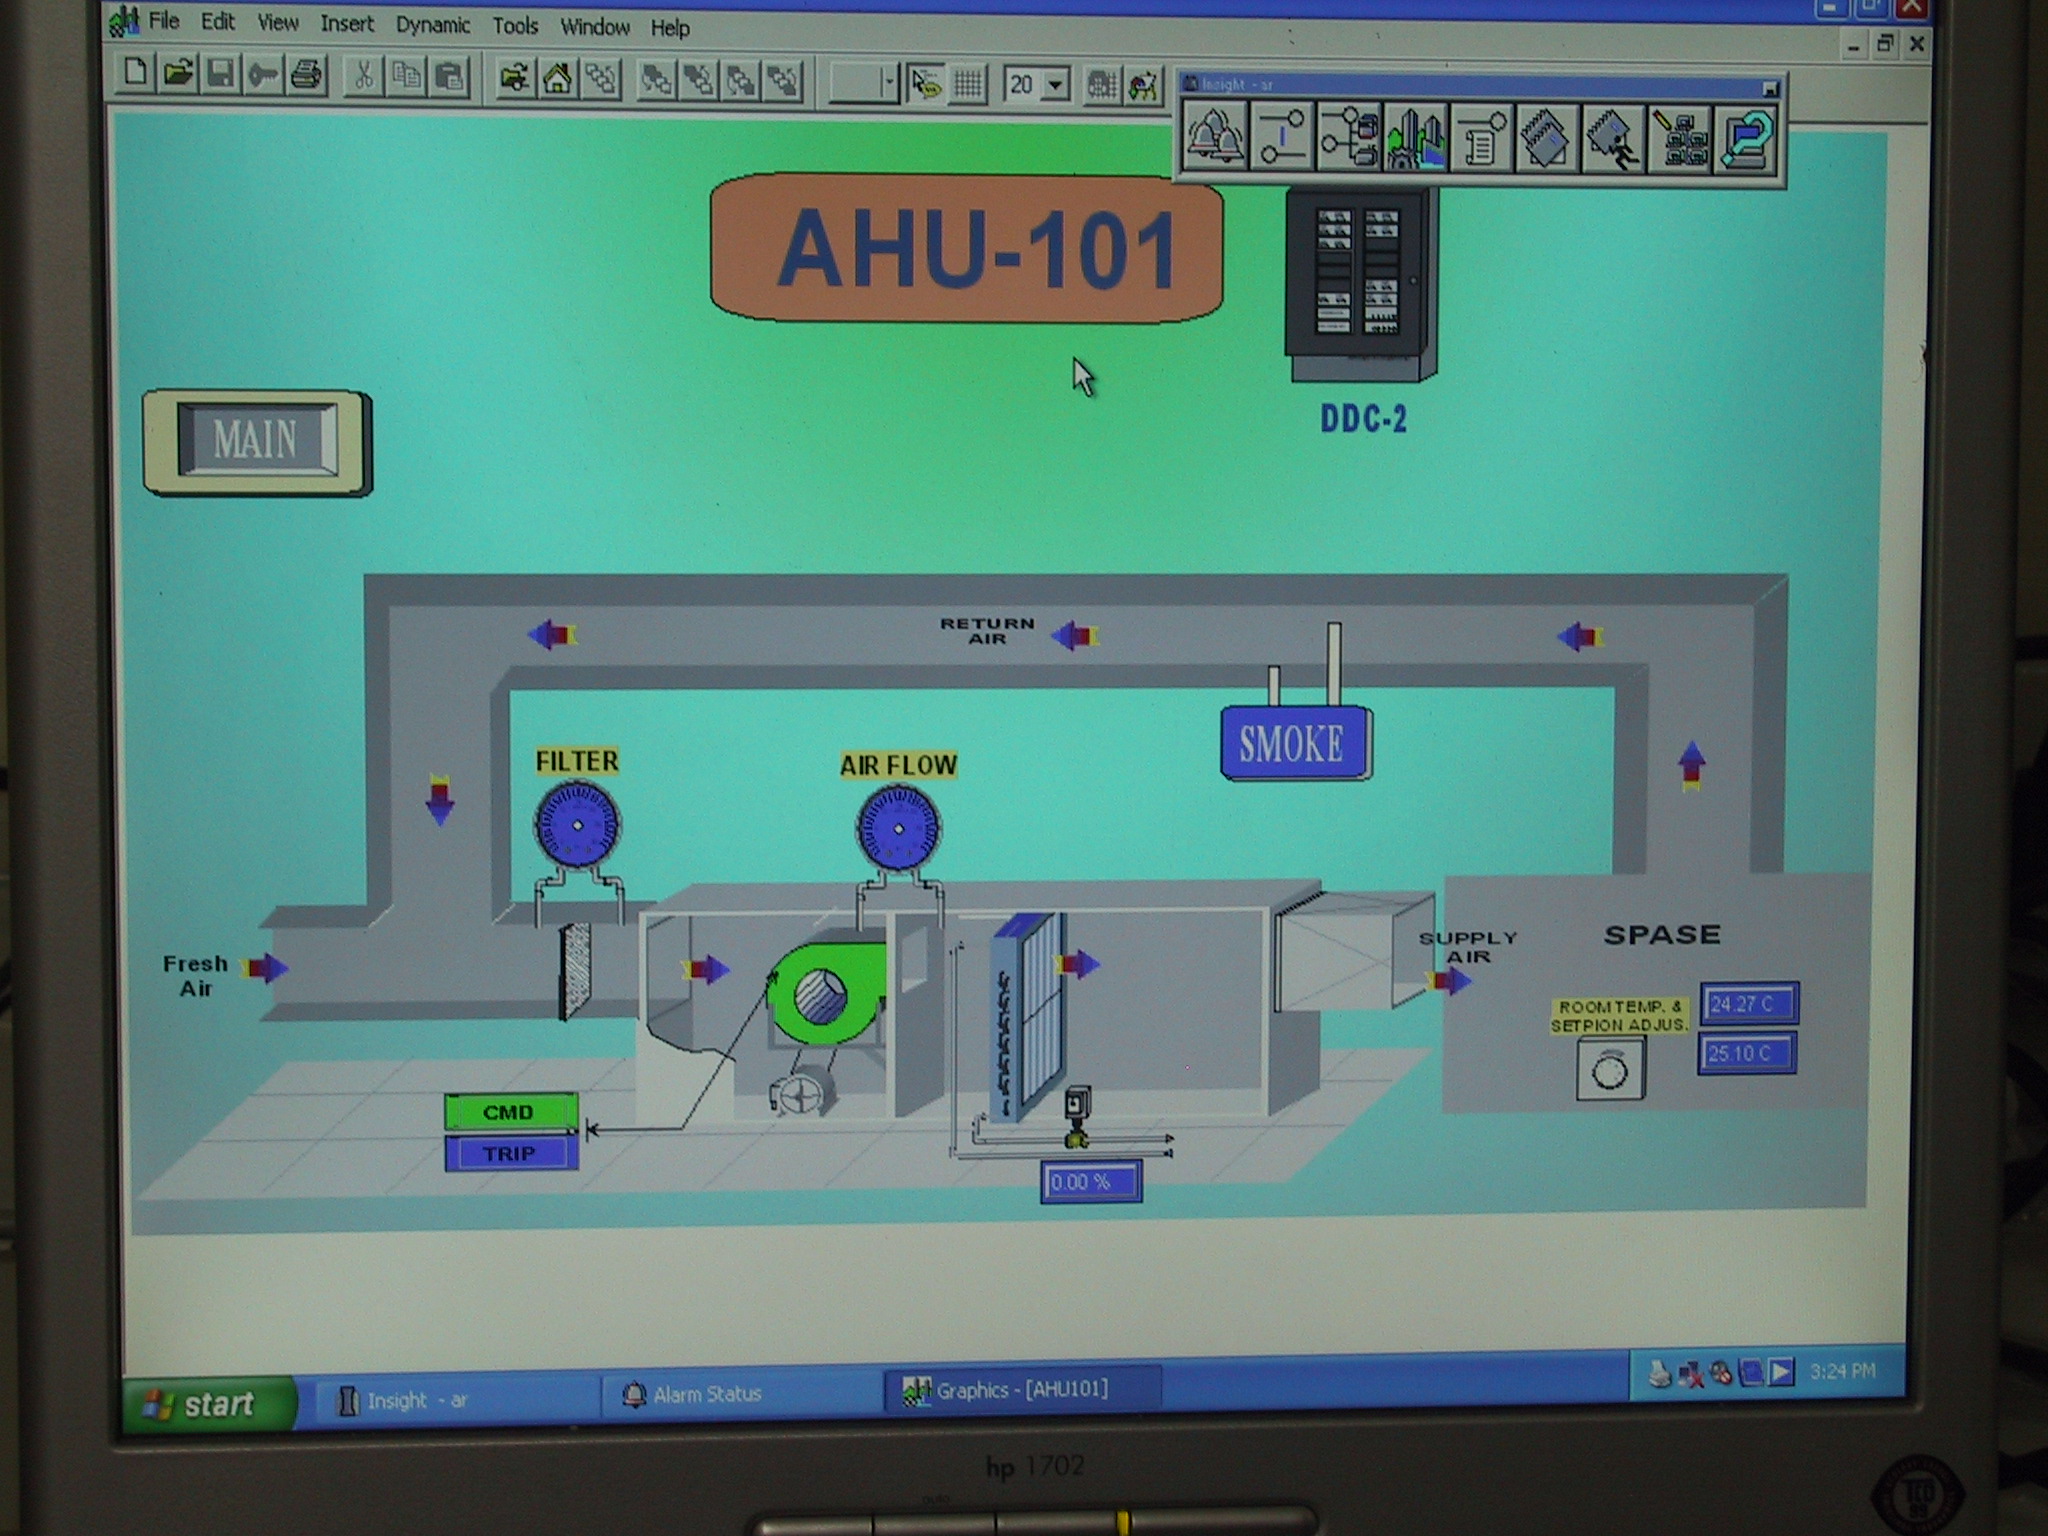
Task: Open the stacked notebooks icon in Insight toolbar
Action: tap(1547, 139)
